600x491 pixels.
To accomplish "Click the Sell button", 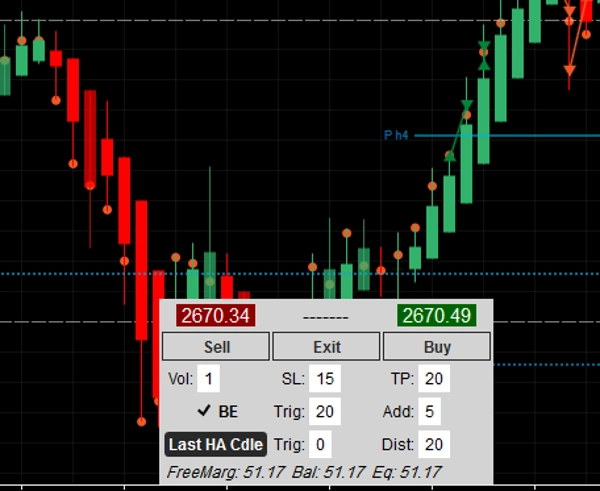I will pyautogui.click(x=216, y=347).
